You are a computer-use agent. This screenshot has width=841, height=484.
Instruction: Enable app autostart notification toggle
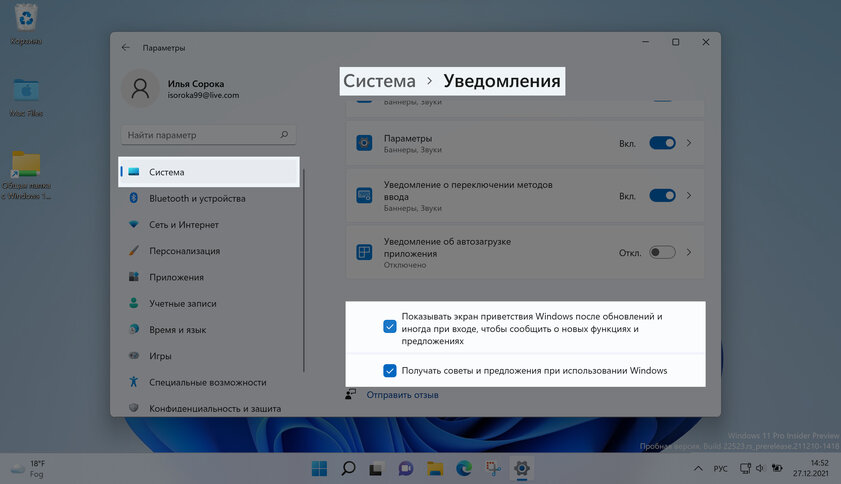click(x=662, y=252)
